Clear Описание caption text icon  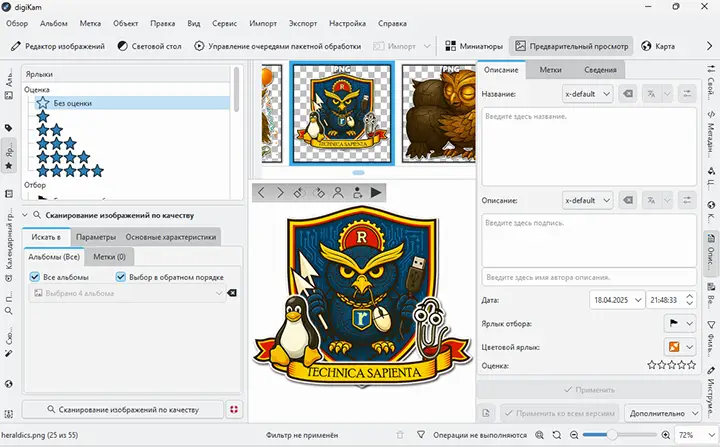coord(628,200)
